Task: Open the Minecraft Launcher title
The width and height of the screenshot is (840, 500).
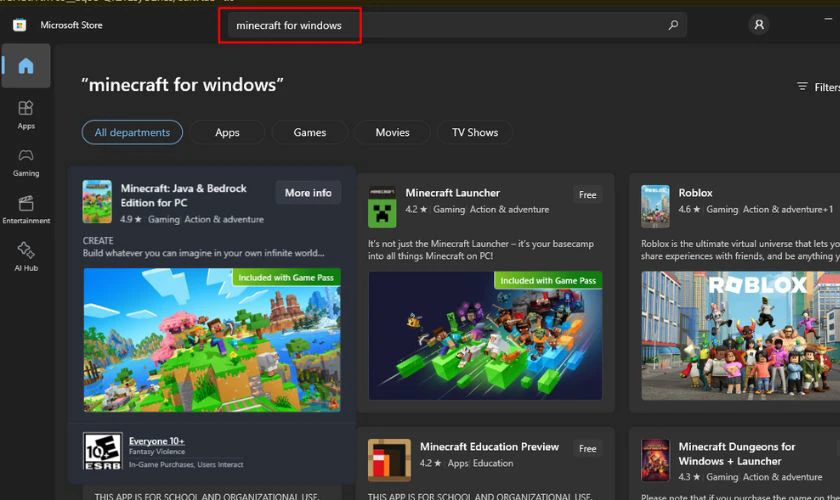Action: click(x=453, y=192)
